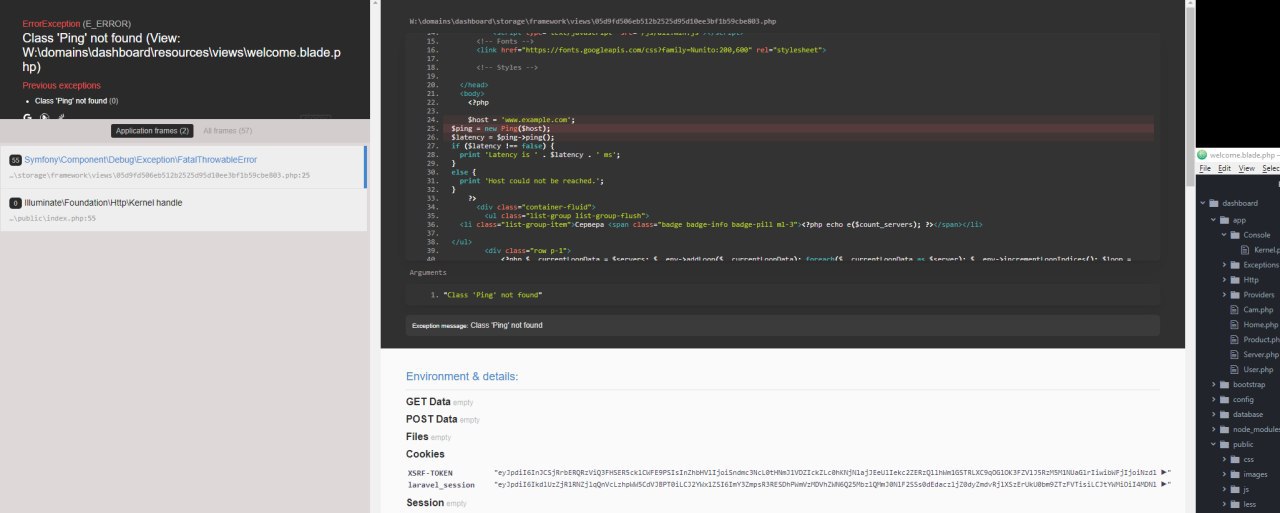1280x513 pixels.
Task: Click the ErrorException (E_ERROR) title
Action: tap(76, 23)
